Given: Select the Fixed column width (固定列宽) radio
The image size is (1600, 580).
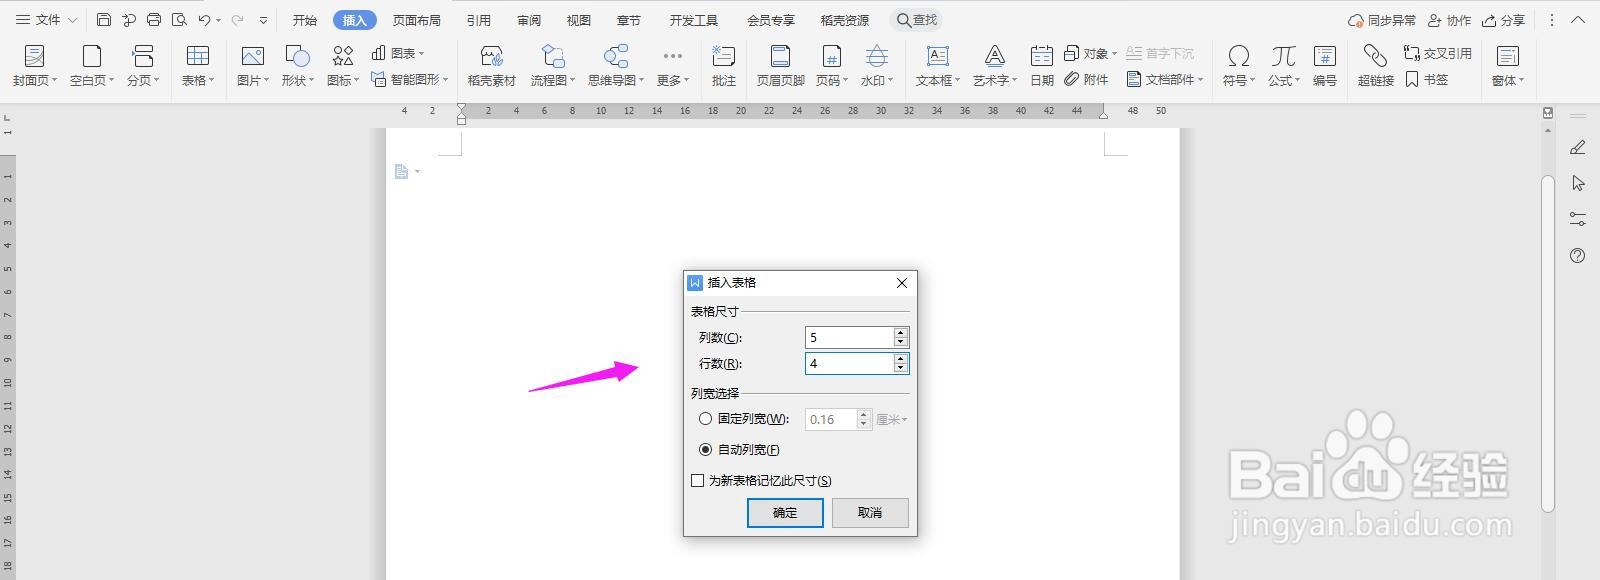Looking at the screenshot, I should tap(706, 419).
